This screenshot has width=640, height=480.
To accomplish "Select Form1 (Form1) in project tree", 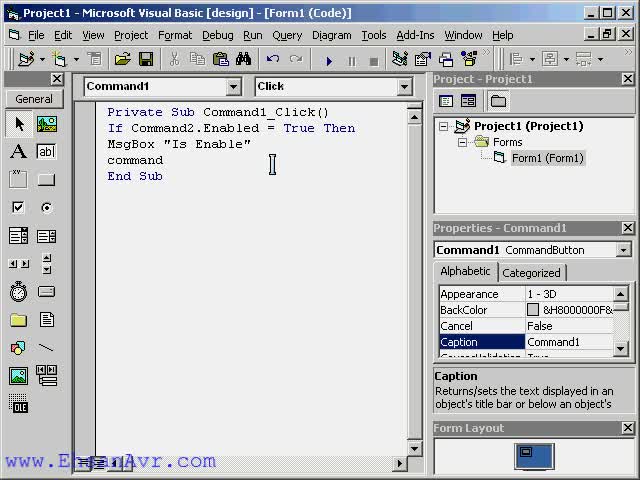I will 548,158.
